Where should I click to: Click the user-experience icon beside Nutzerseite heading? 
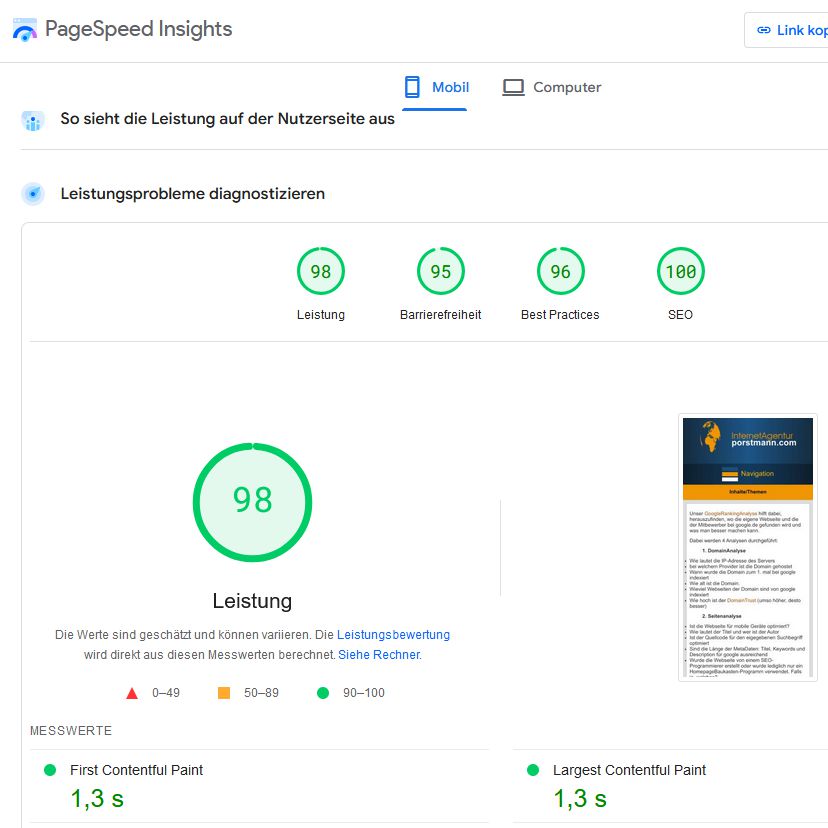33,121
